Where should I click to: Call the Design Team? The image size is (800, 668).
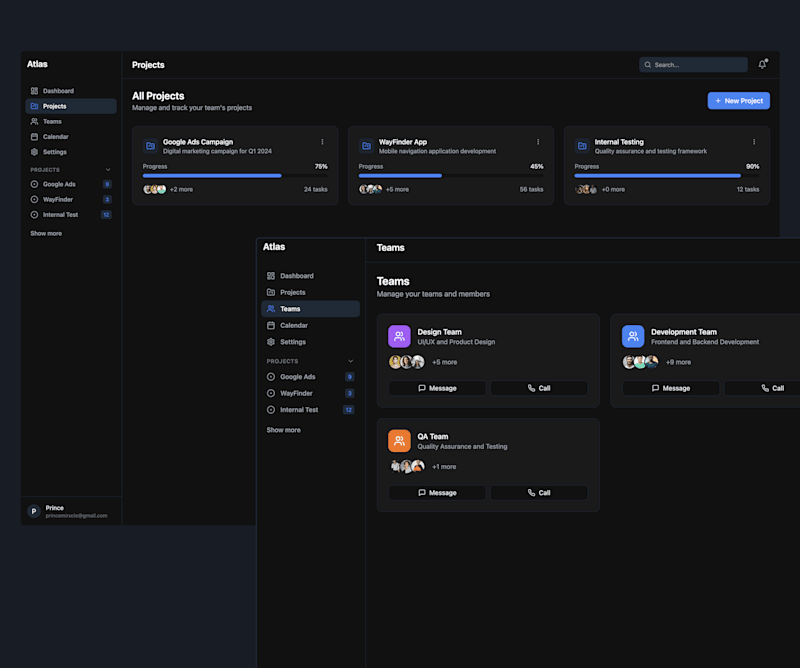[x=539, y=388]
